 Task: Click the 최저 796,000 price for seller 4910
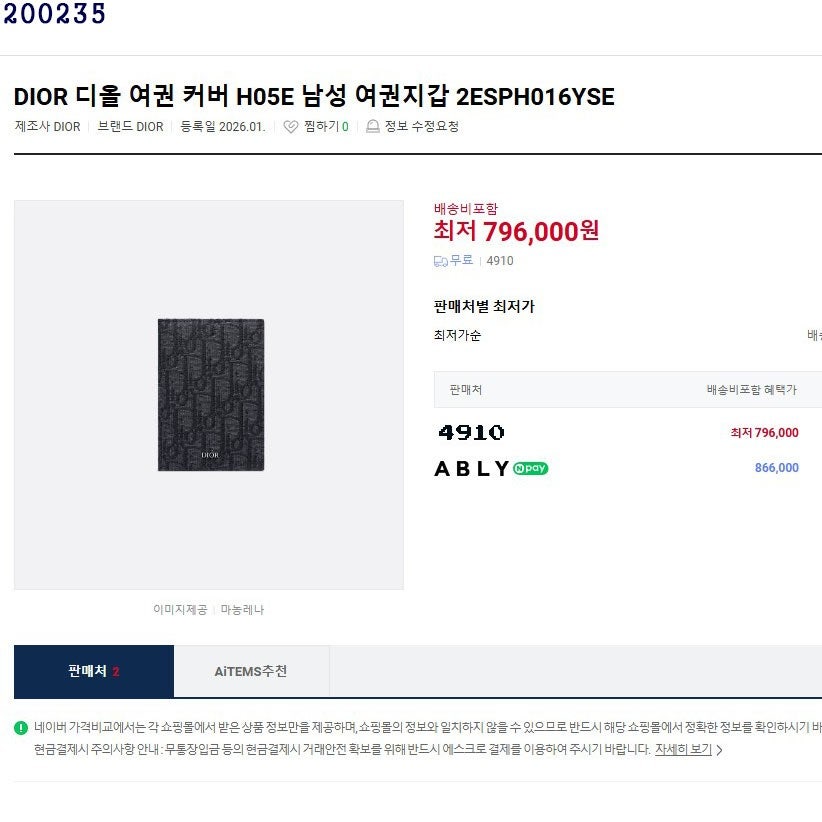click(764, 433)
